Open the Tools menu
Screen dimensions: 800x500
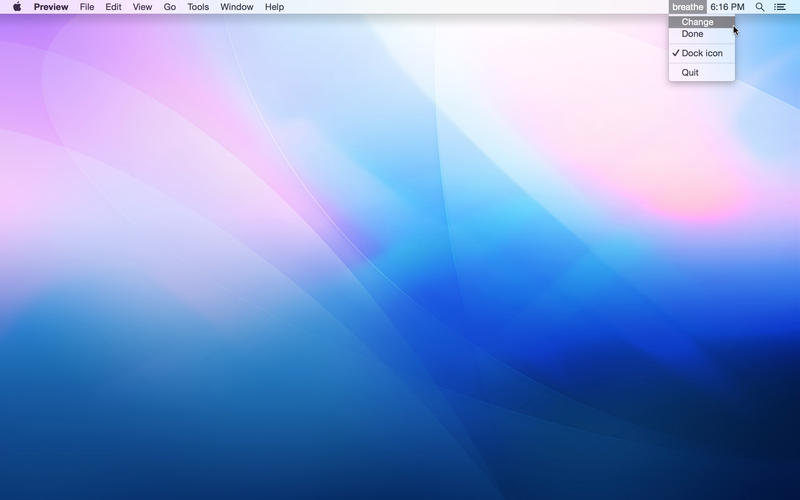click(198, 7)
